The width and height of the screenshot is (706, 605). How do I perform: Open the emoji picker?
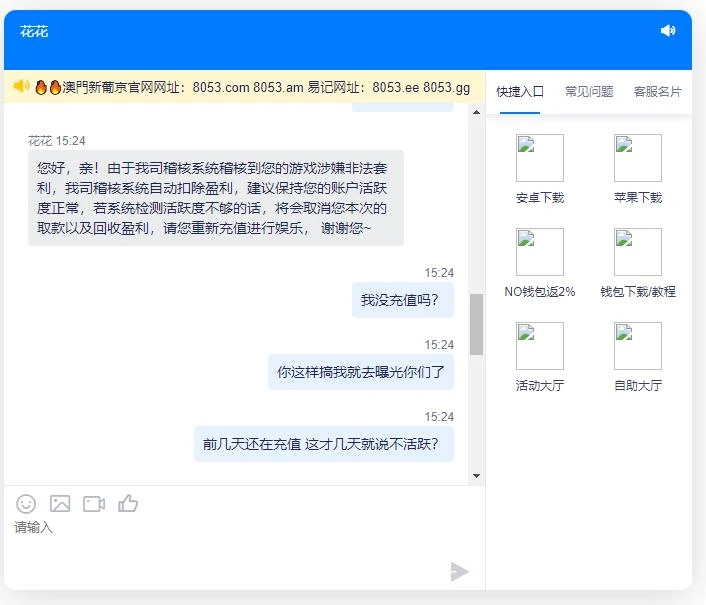point(26,504)
